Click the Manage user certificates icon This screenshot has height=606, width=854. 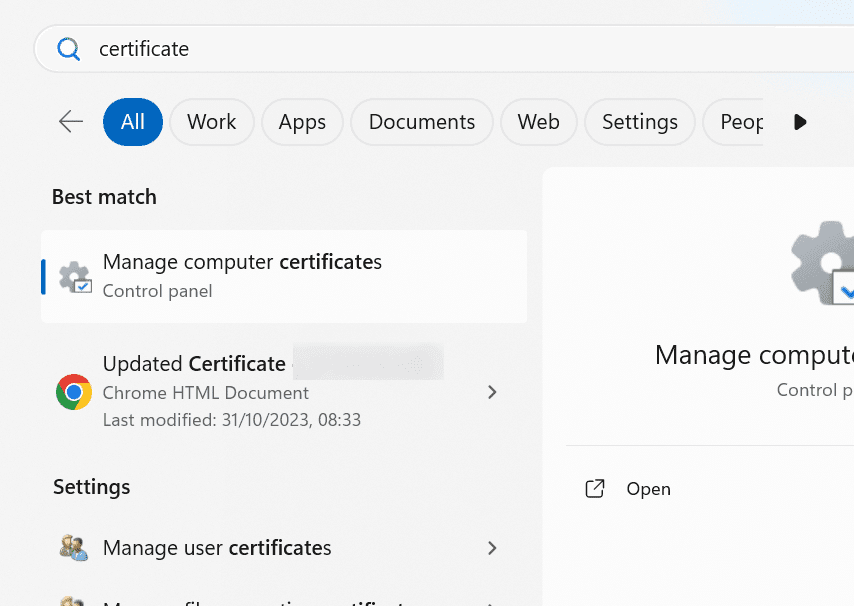coord(74,548)
